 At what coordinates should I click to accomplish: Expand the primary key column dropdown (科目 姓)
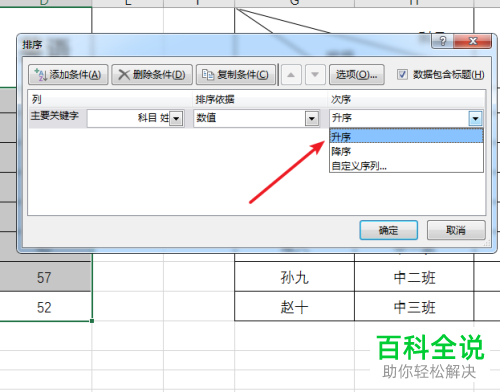[x=176, y=118]
